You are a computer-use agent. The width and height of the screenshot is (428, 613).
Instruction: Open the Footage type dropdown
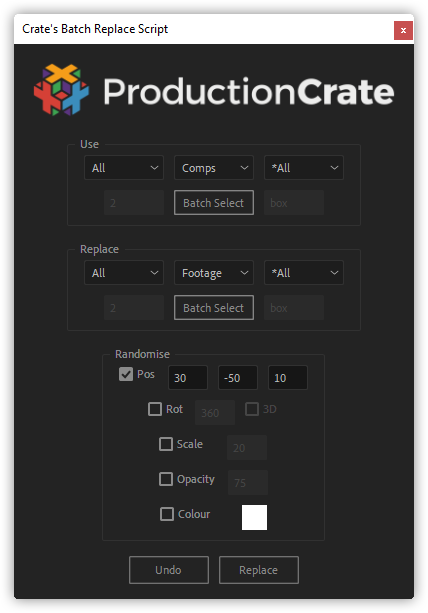(214, 272)
